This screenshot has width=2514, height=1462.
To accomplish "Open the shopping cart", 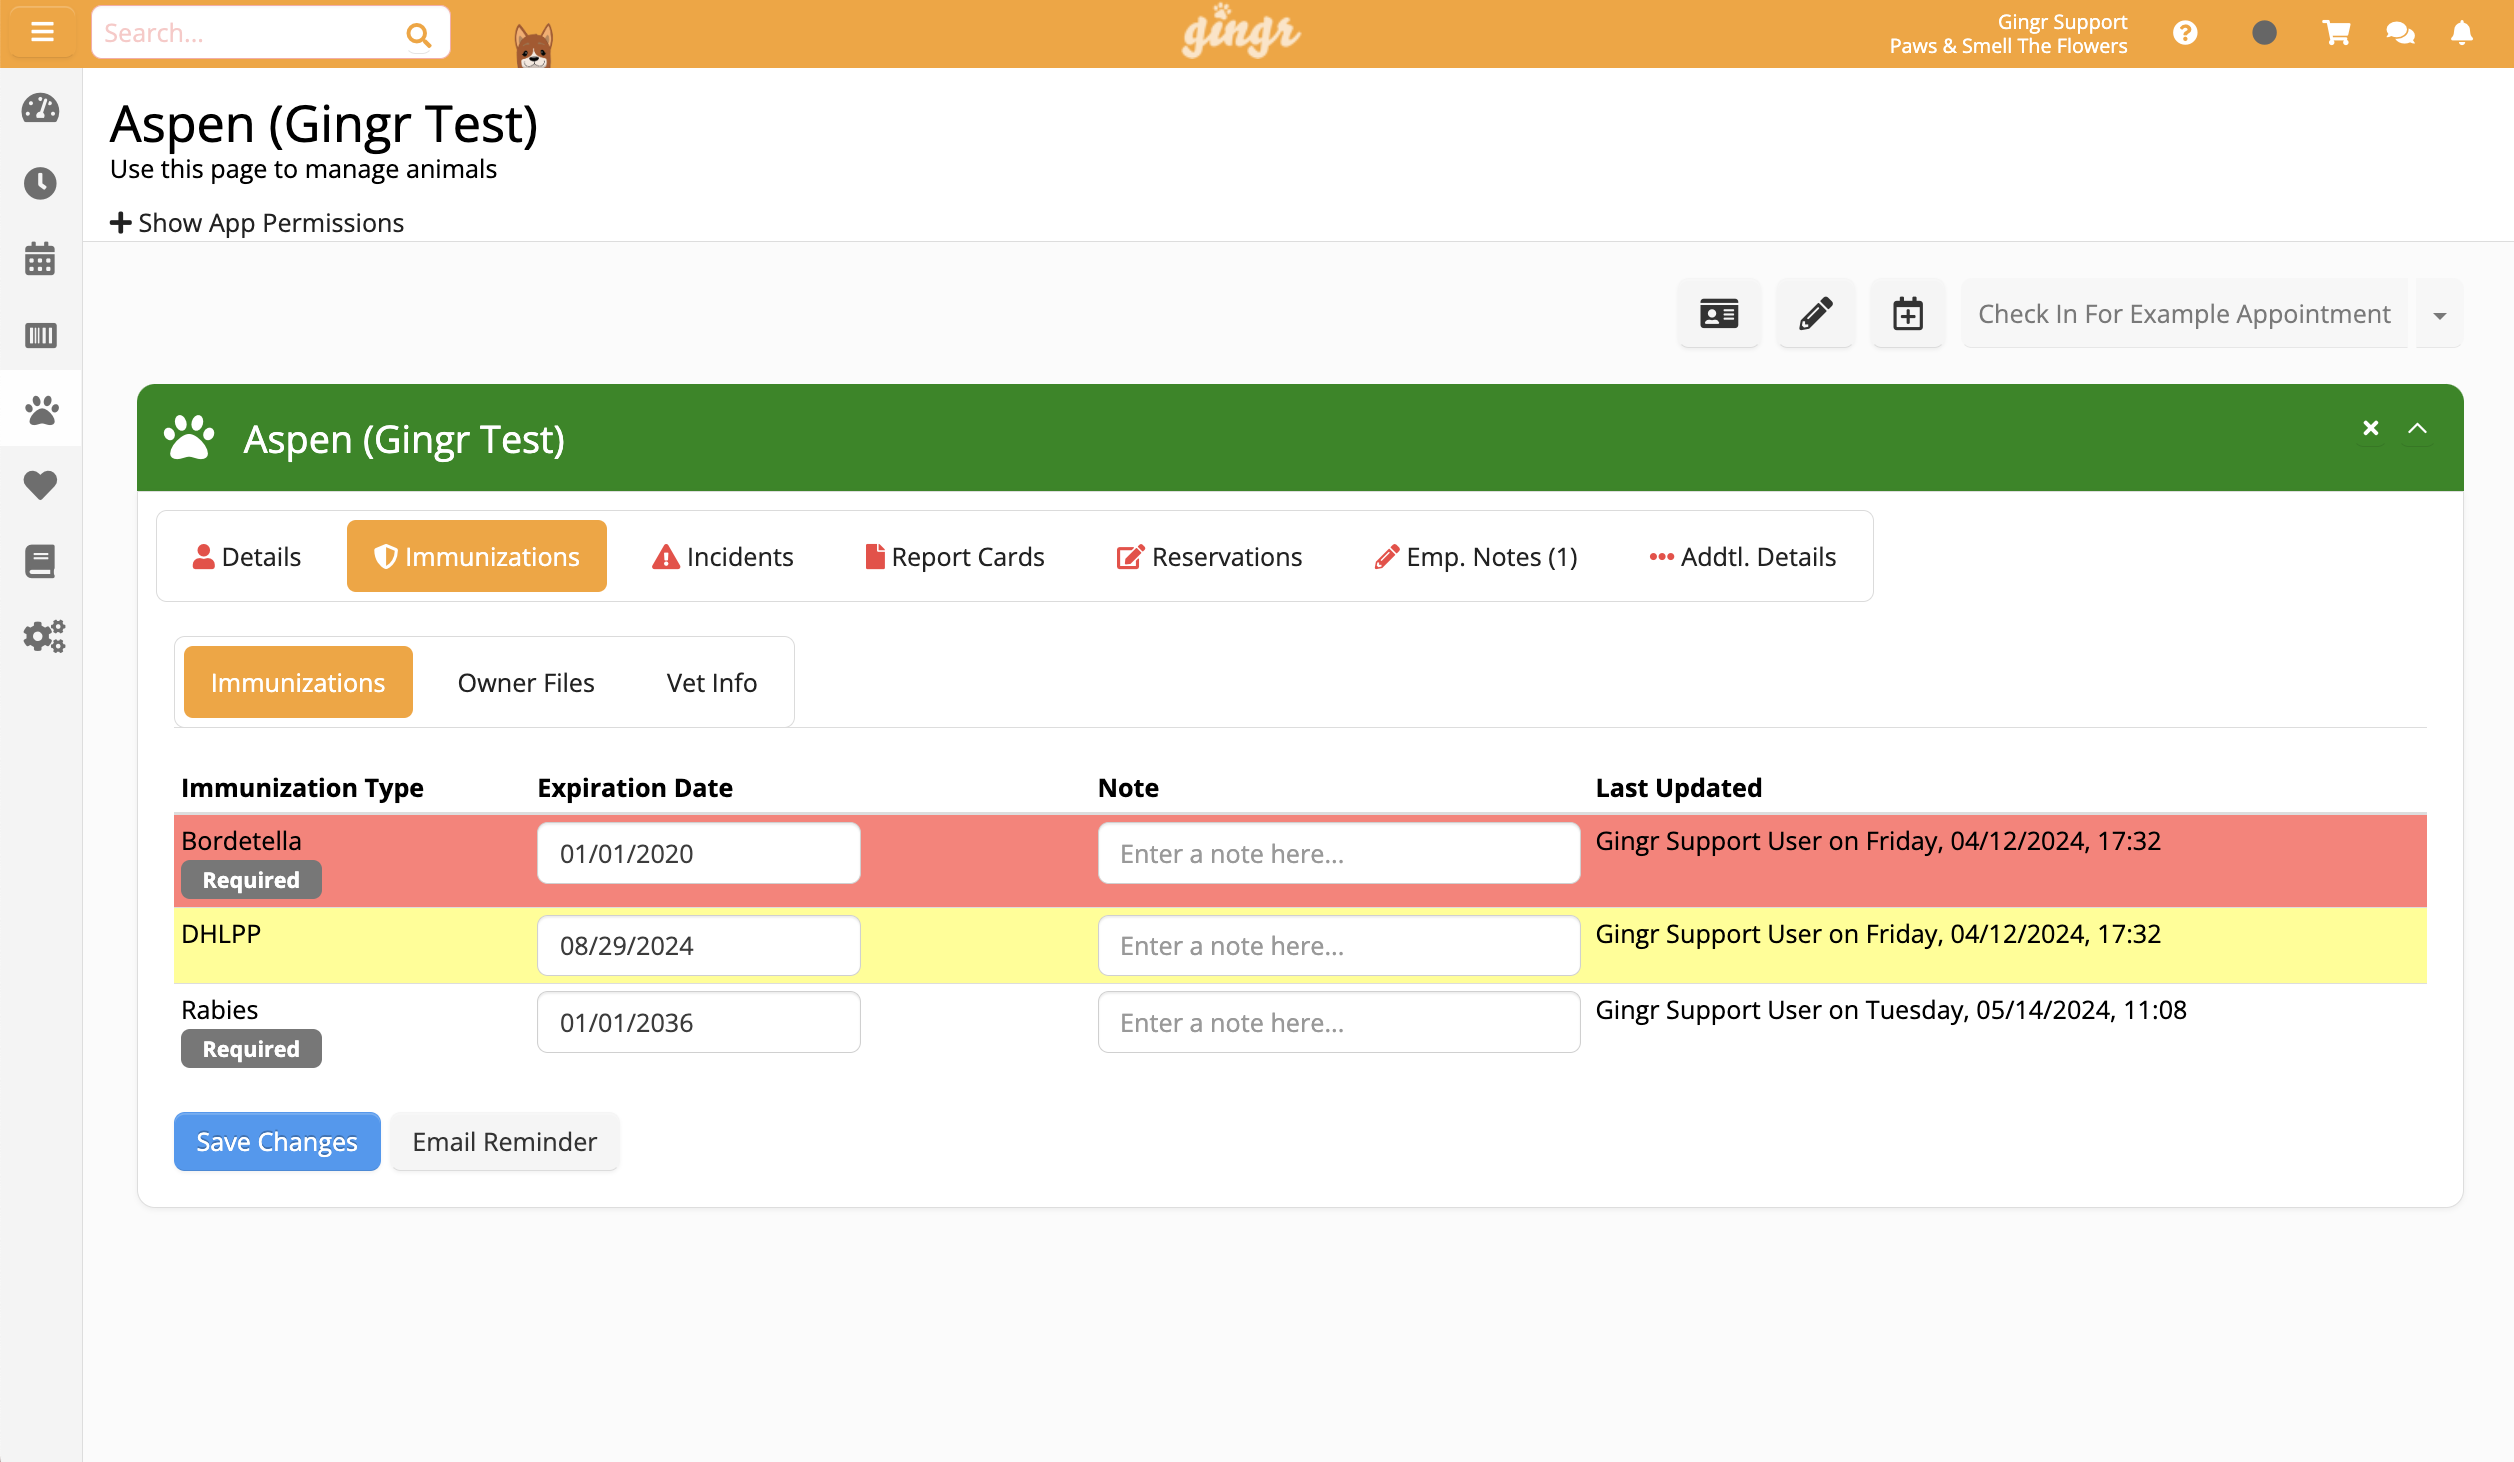I will pyautogui.click(x=2336, y=34).
